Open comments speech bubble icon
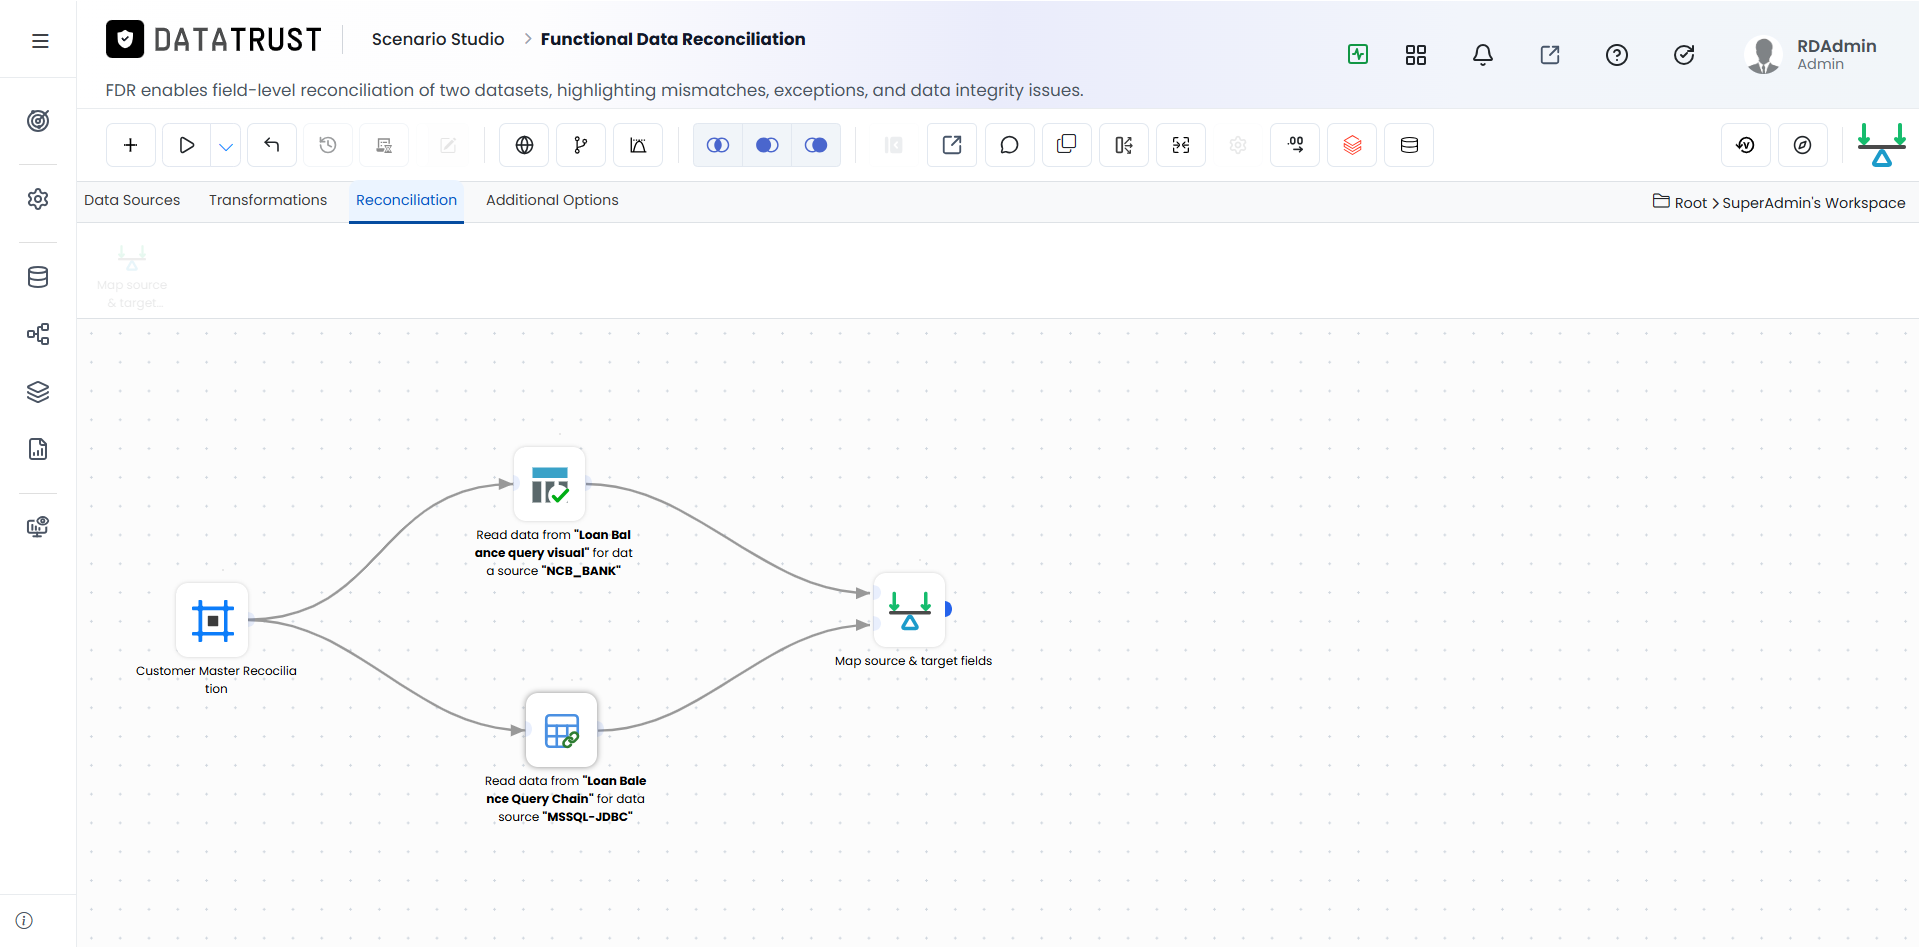 pos(1010,145)
